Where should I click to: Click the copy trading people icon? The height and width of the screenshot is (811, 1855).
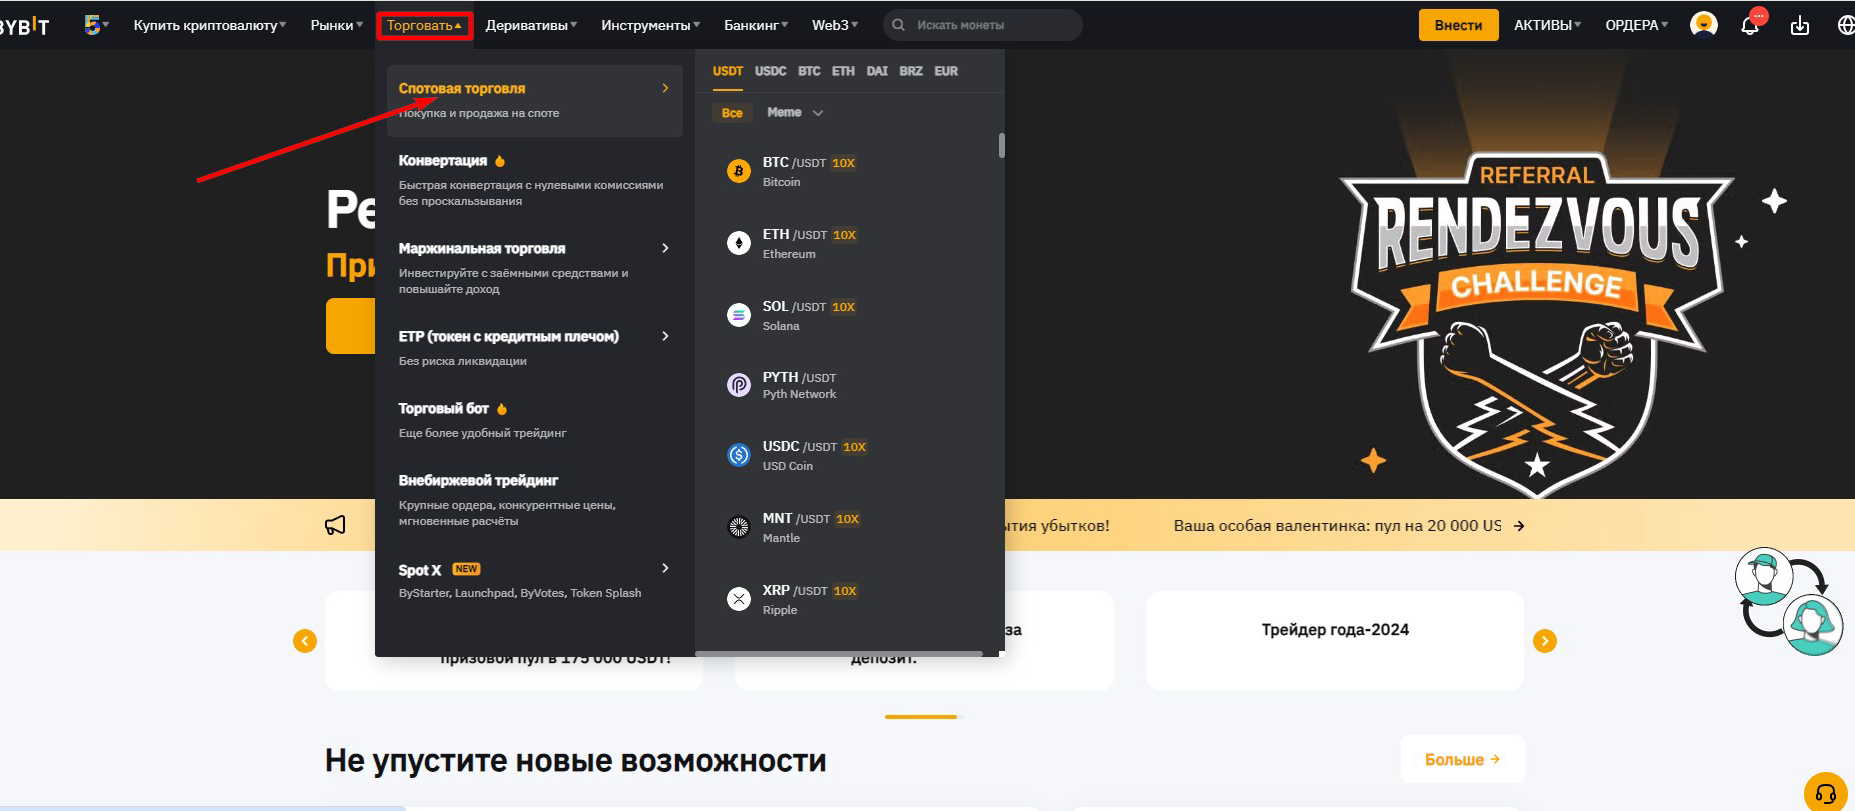[1789, 601]
